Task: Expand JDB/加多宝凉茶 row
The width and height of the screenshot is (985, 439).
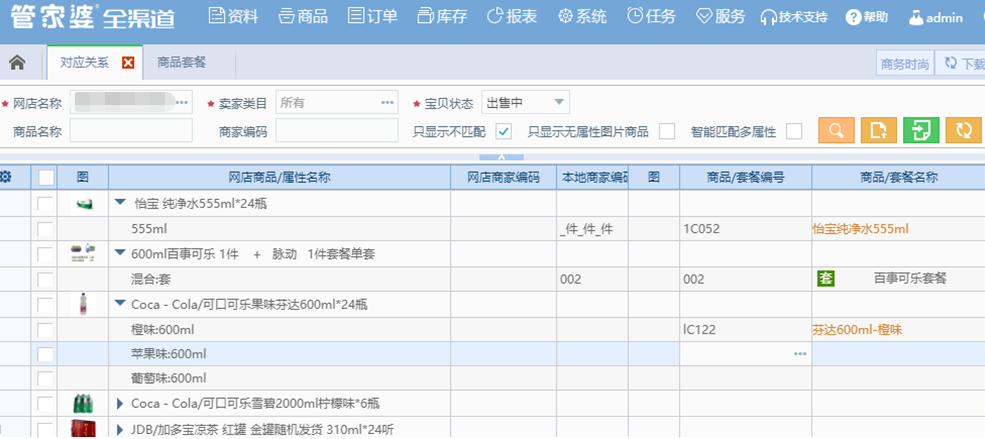Action: (x=121, y=430)
